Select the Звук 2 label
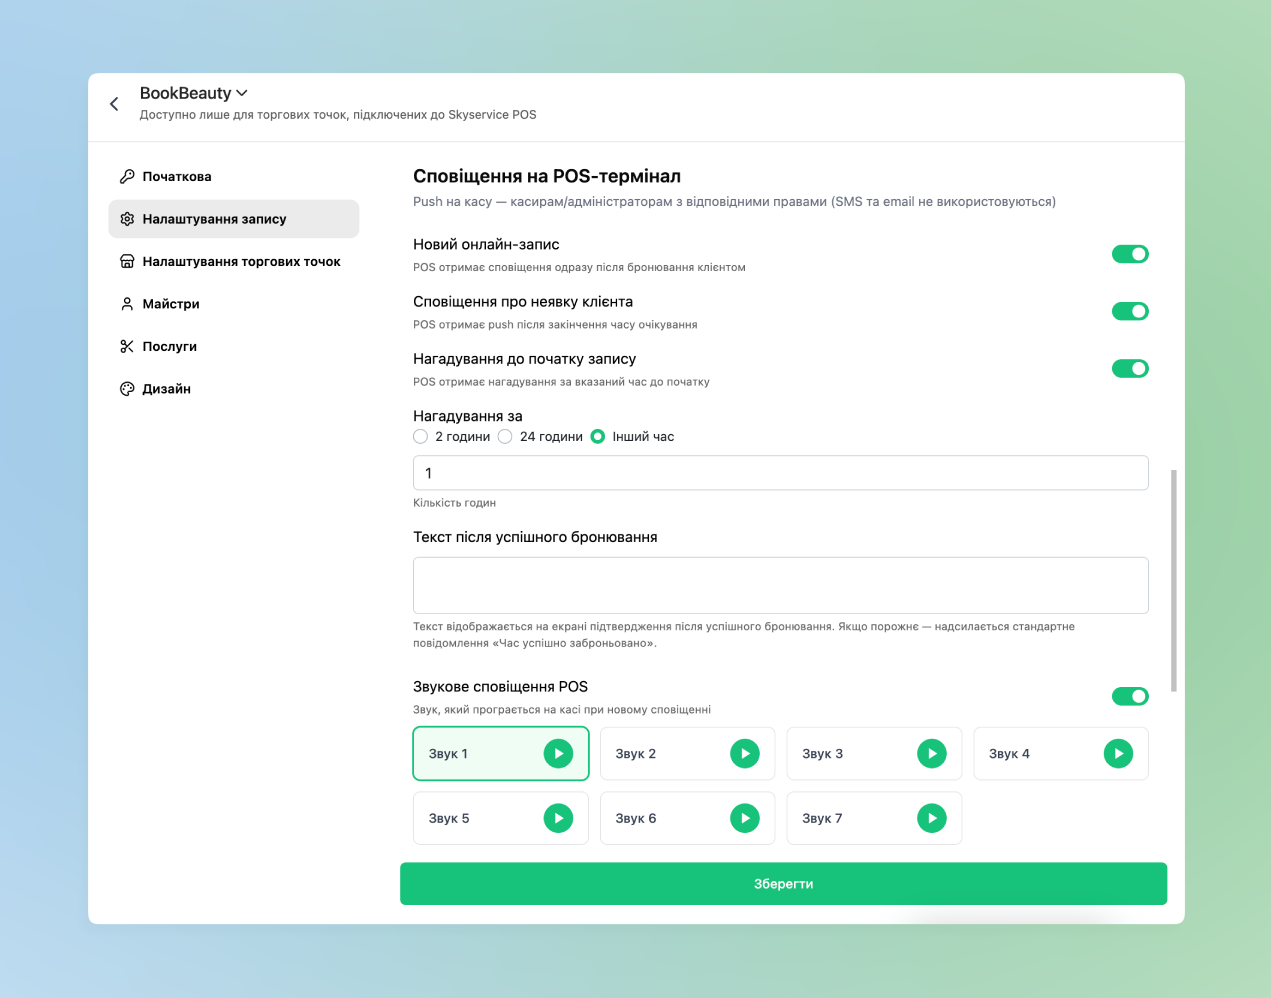1271x998 pixels. coord(636,754)
